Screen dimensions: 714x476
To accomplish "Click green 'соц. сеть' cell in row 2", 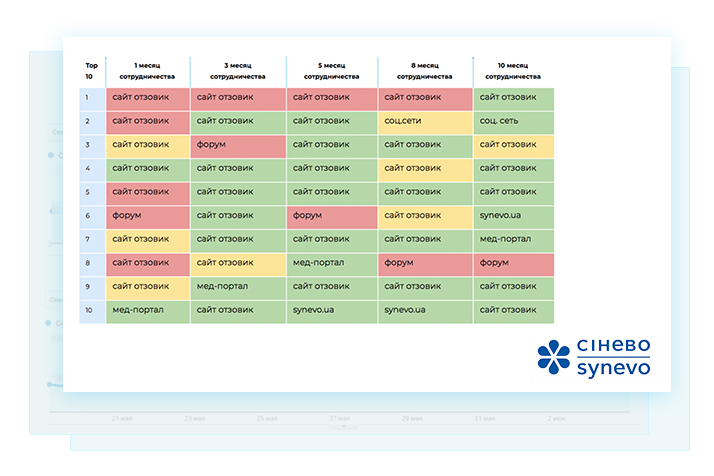I will (x=513, y=121).
